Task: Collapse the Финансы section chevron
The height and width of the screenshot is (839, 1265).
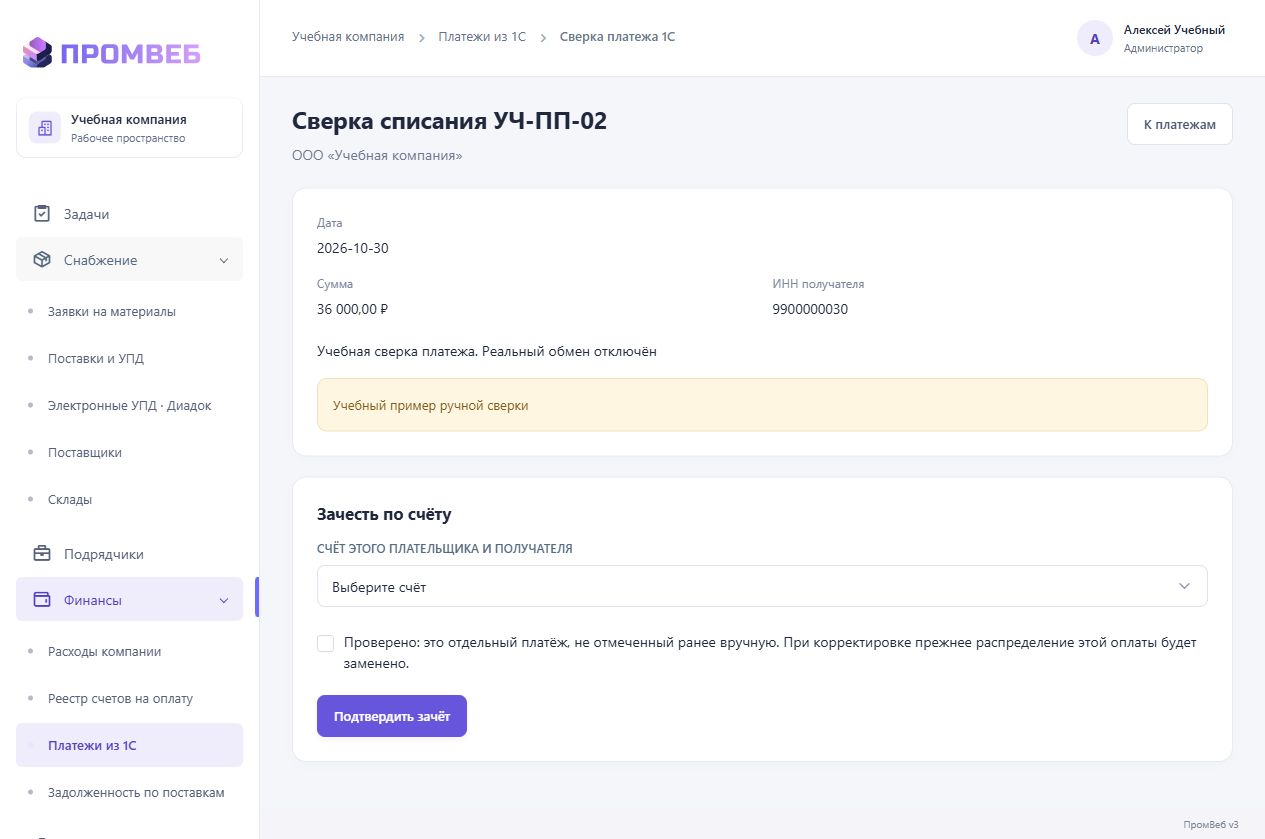Action: tap(223, 600)
